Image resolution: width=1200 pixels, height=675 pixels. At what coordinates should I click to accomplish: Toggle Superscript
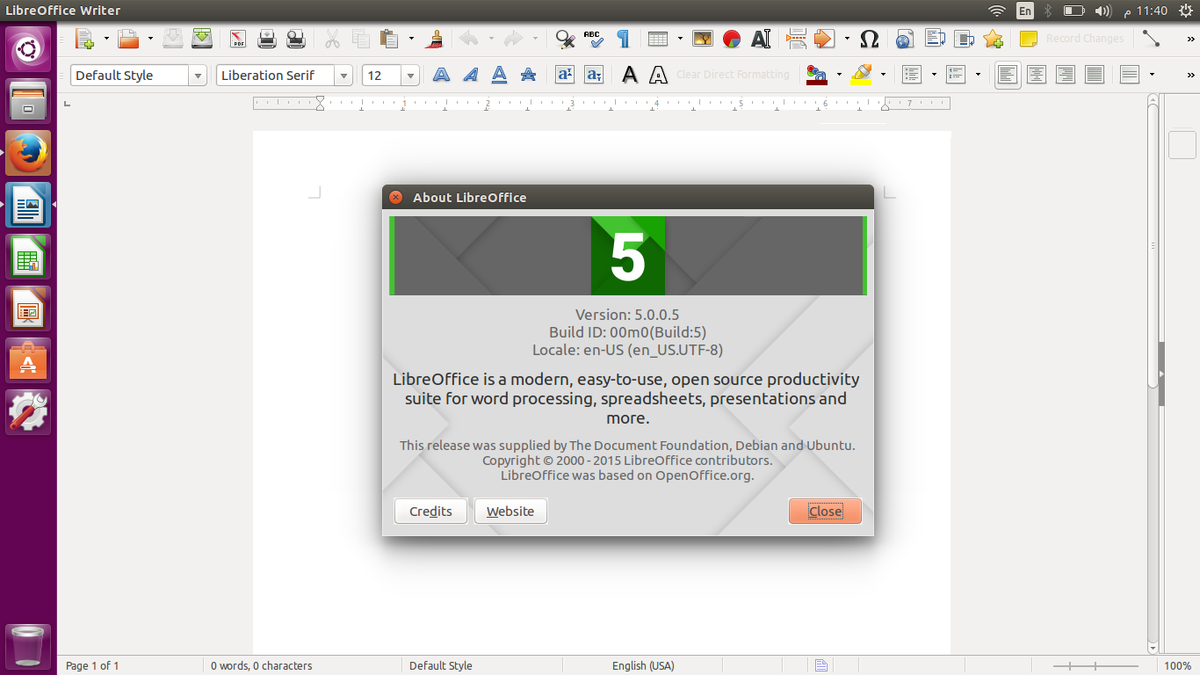tap(564, 75)
